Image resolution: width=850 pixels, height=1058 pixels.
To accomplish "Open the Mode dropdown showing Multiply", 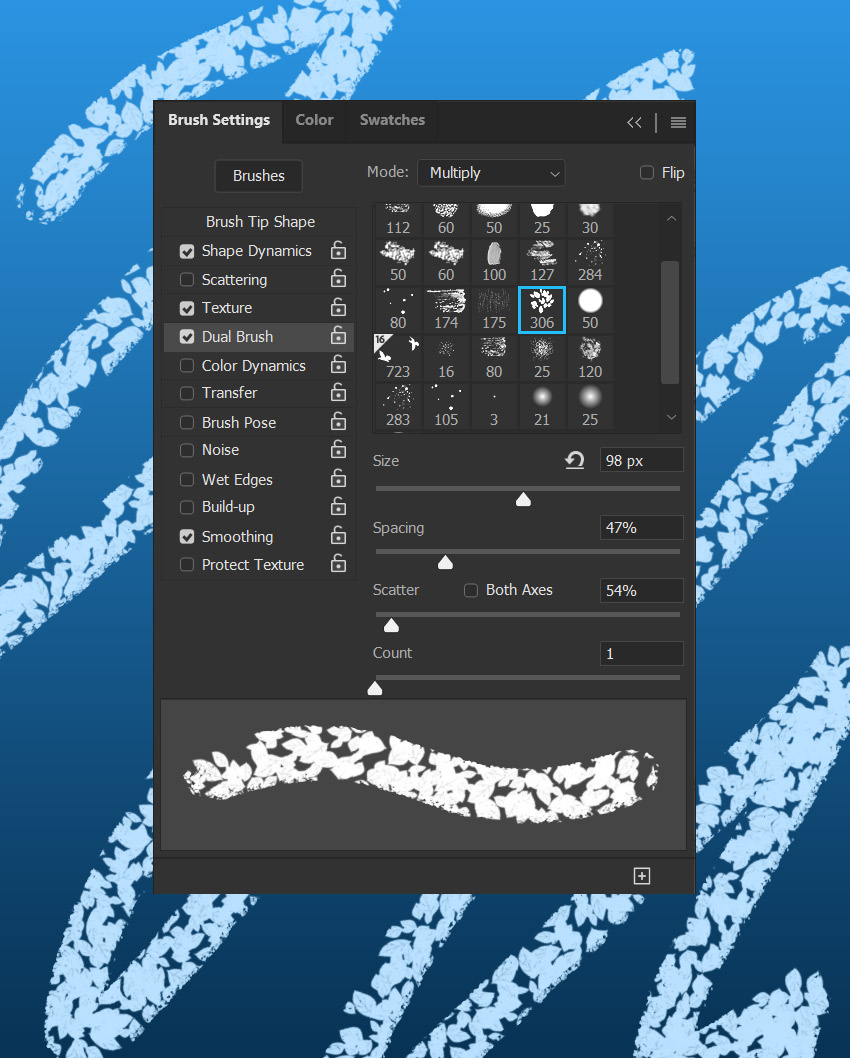I will tap(491, 173).
